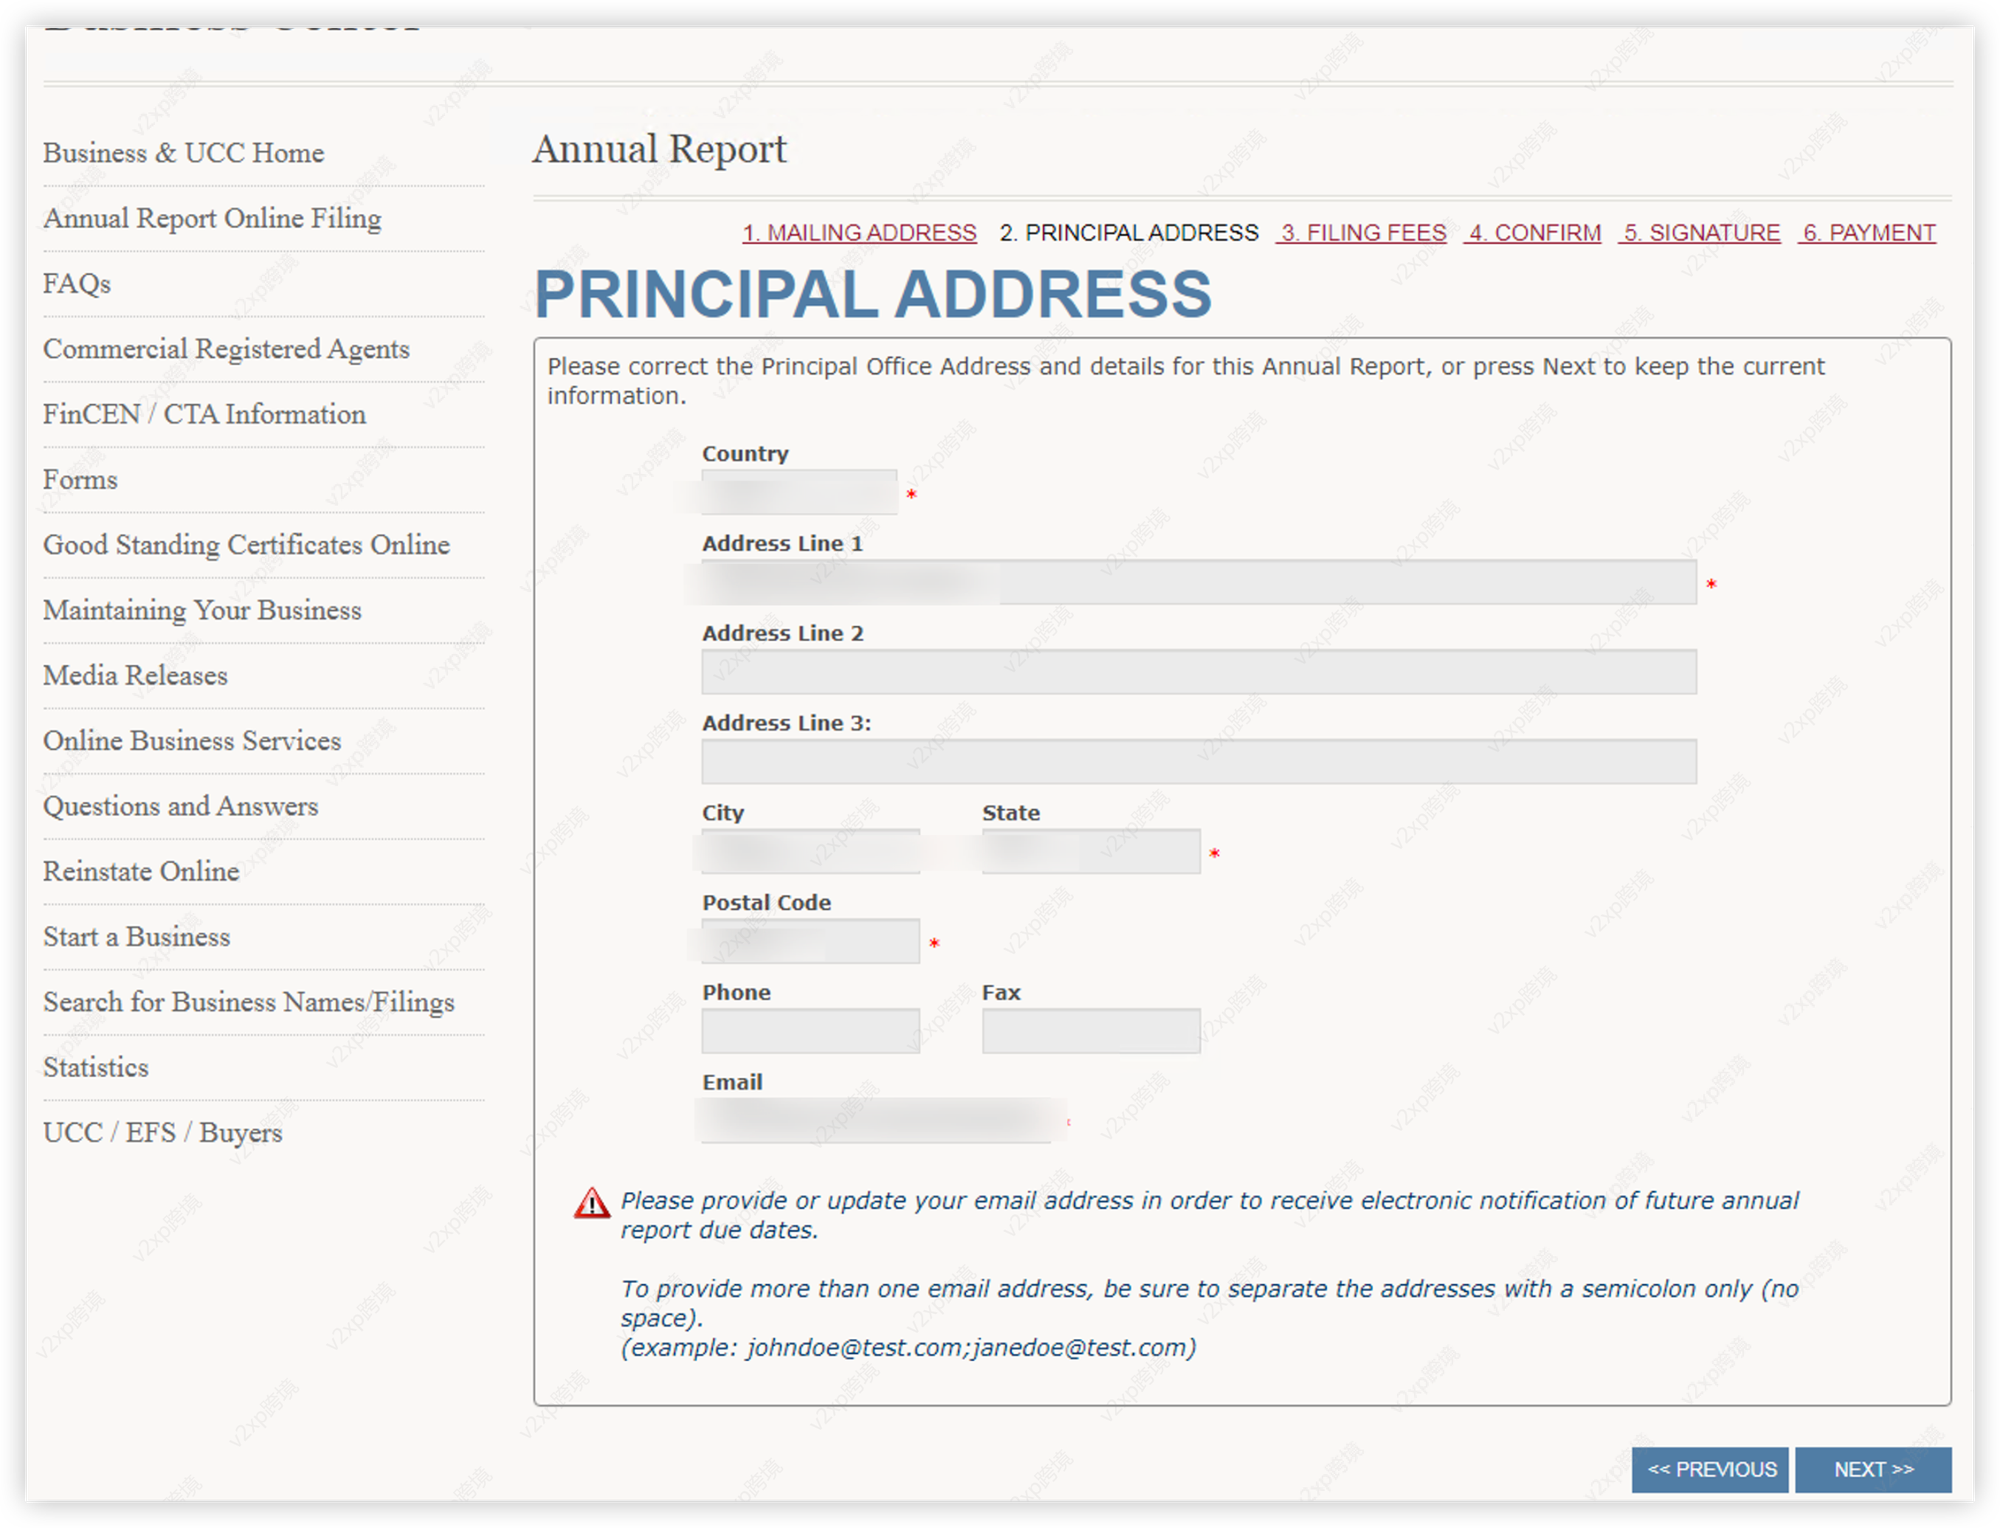
Task: Go to FAQs page
Action: [x=77, y=284]
